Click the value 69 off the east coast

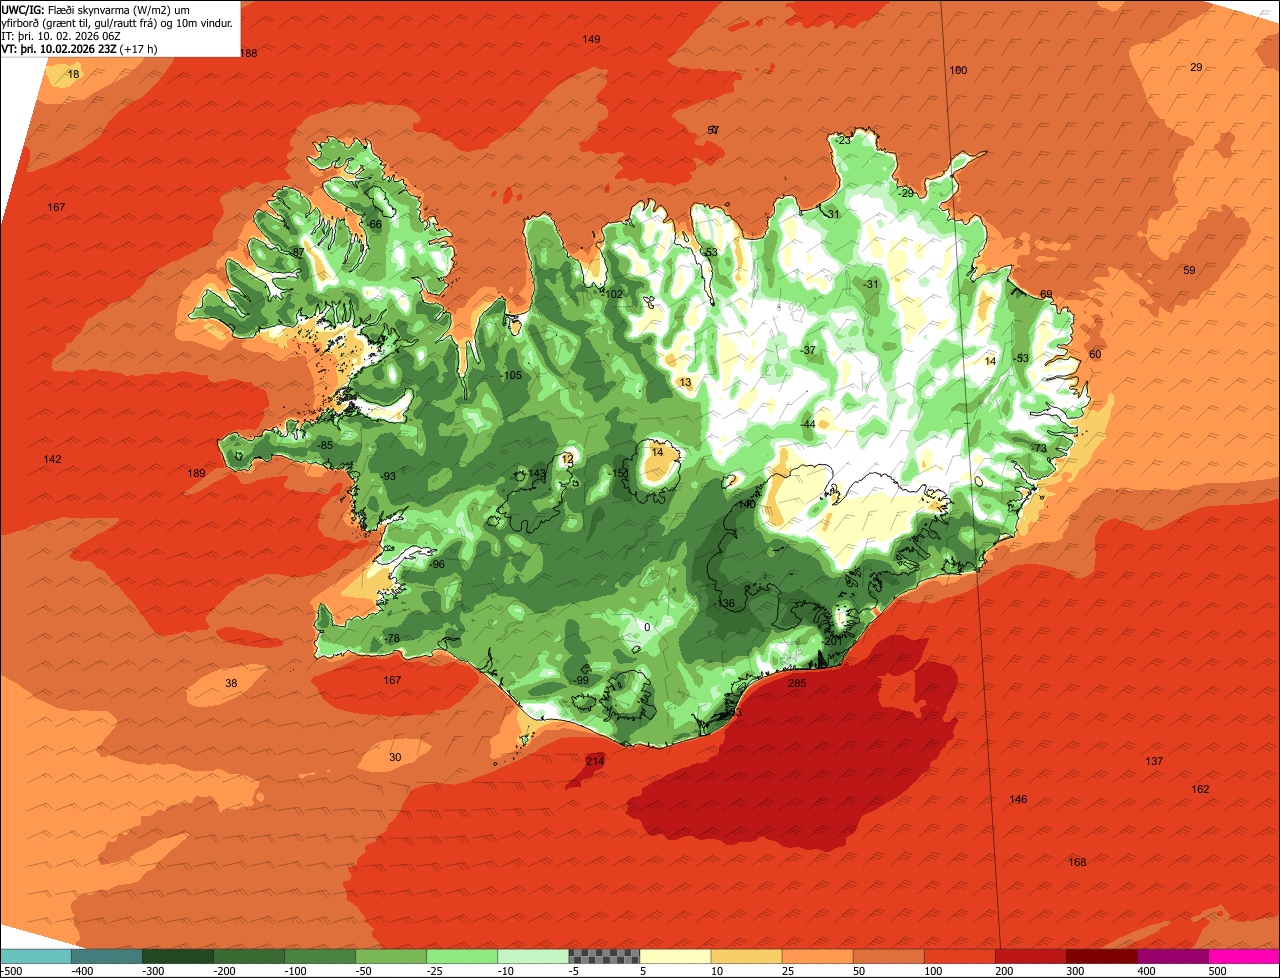1046,294
